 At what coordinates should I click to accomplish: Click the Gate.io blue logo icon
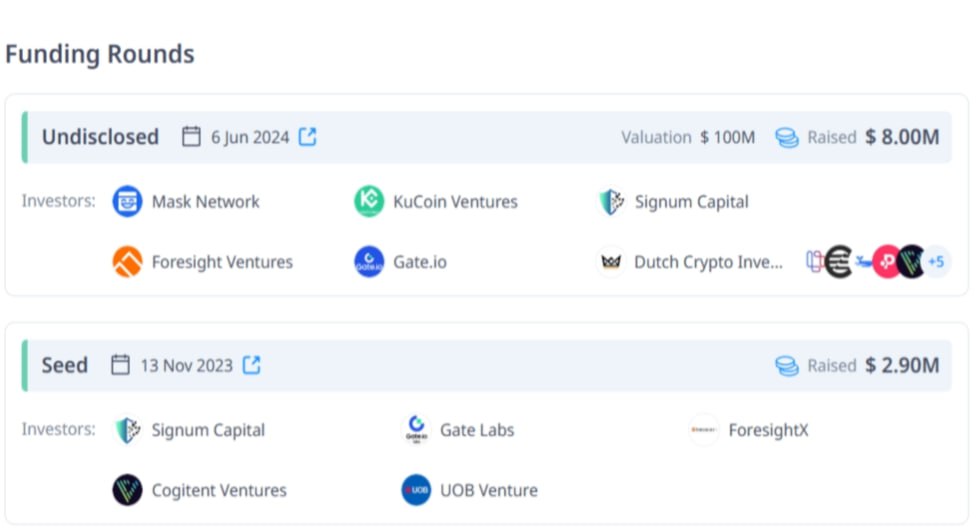tap(369, 262)
